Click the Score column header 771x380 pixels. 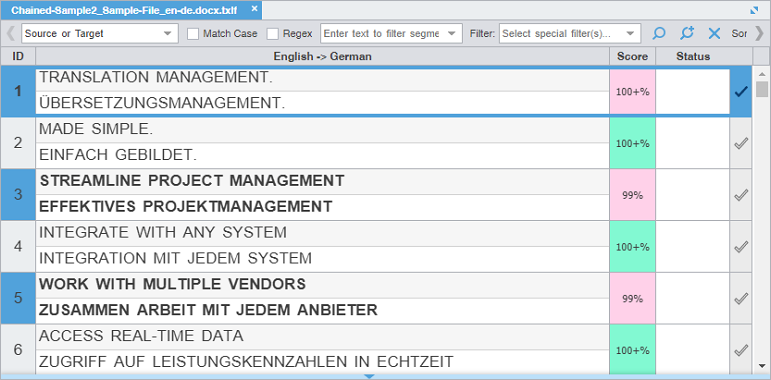[632, 57]
